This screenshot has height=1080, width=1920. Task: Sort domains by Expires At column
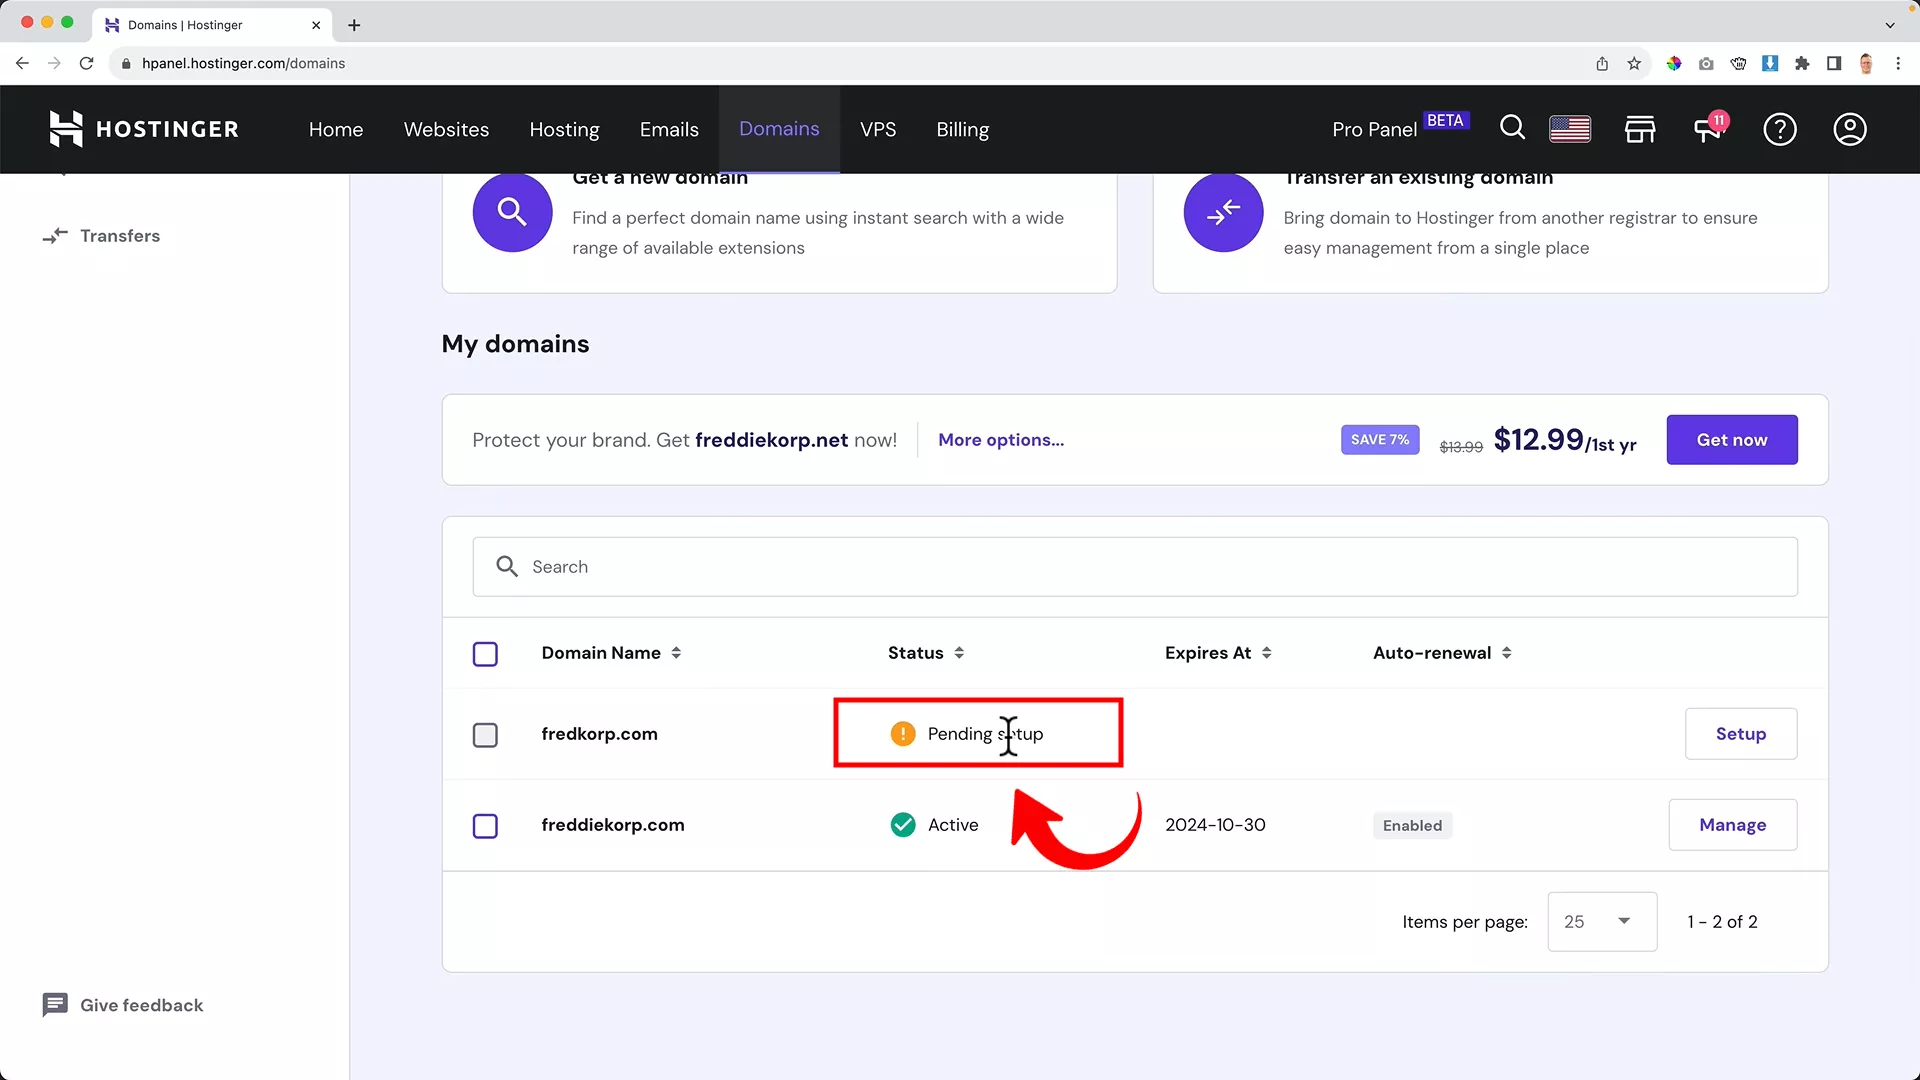pos(1268,653)
